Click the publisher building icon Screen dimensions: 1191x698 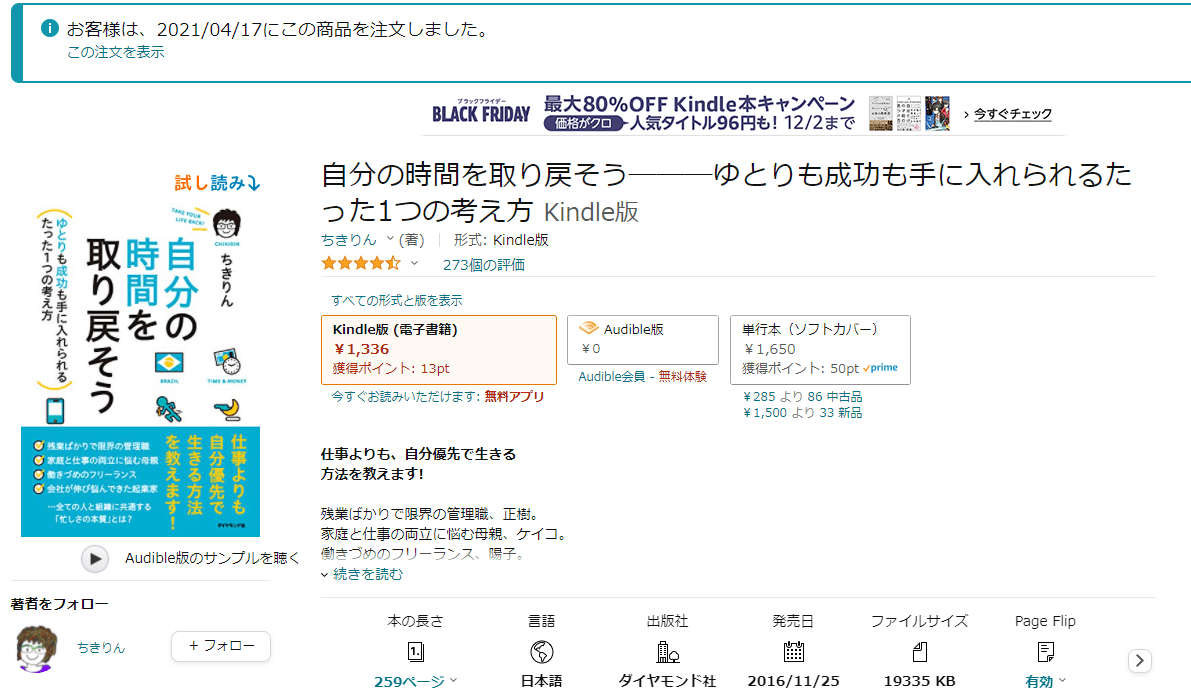667,652
